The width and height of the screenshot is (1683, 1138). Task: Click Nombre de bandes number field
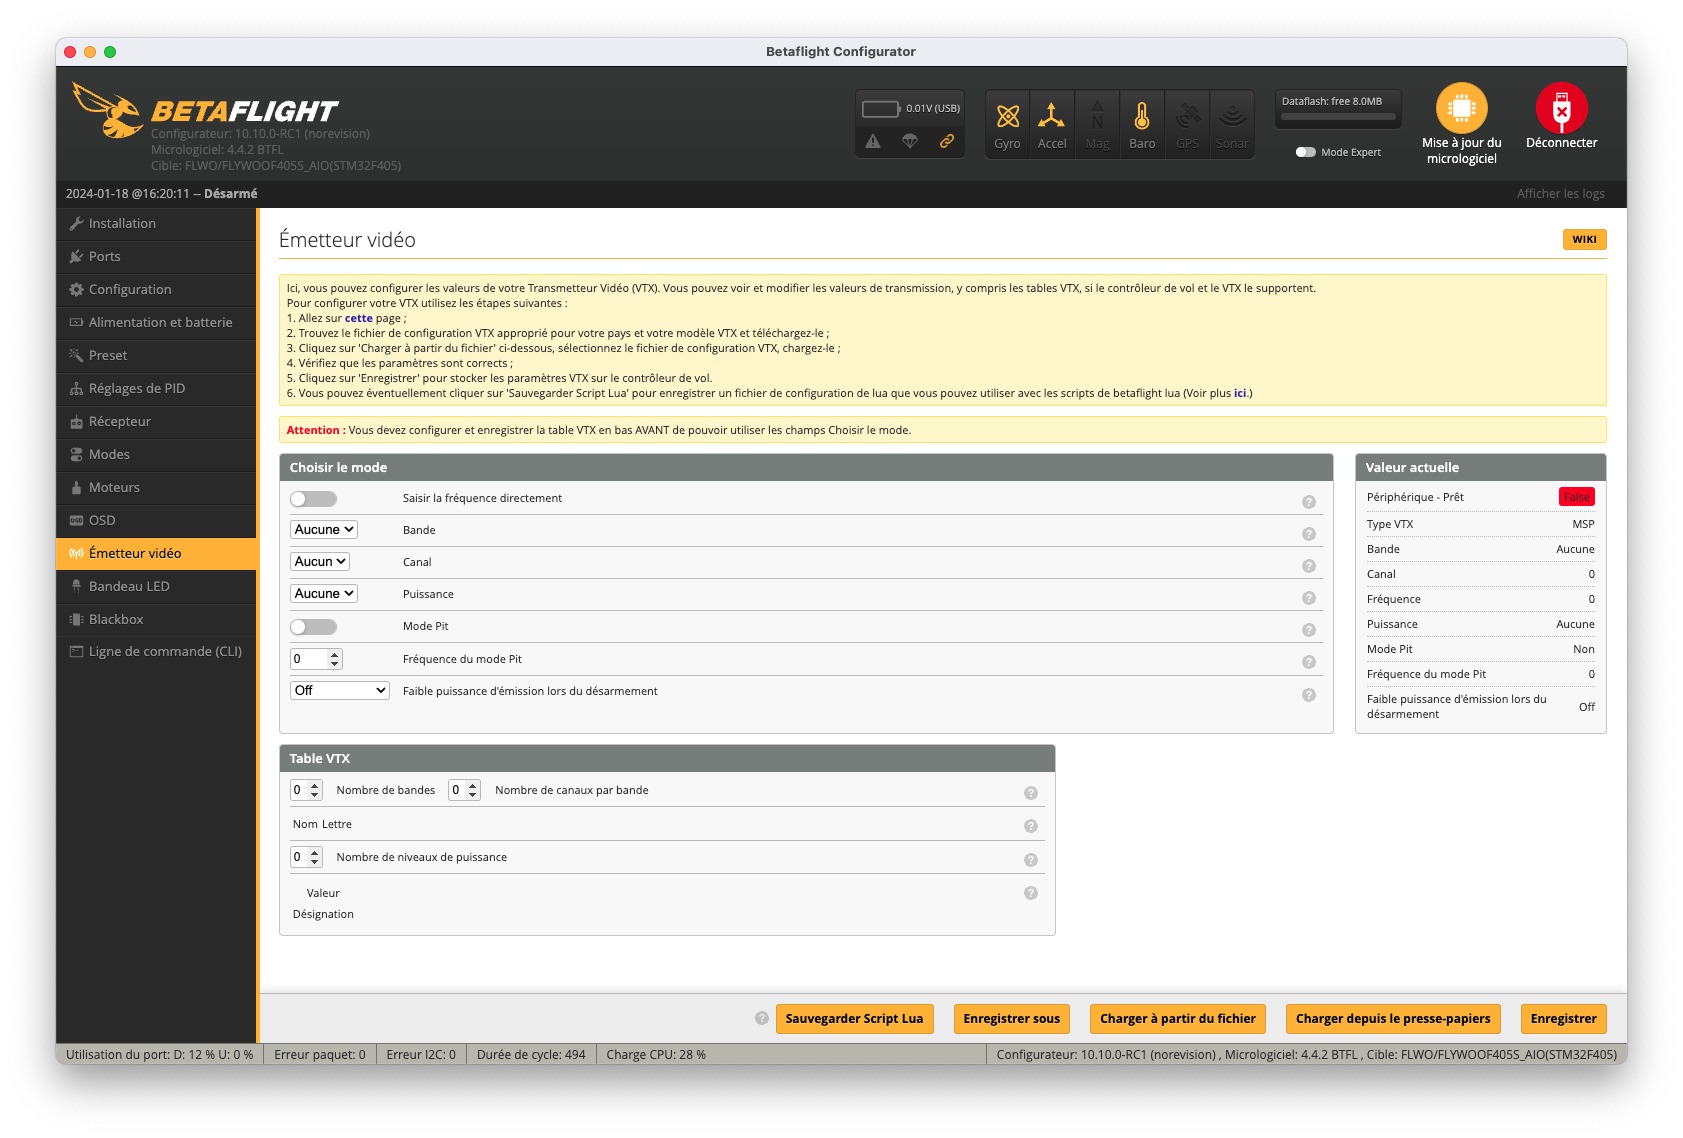point(306,790)
